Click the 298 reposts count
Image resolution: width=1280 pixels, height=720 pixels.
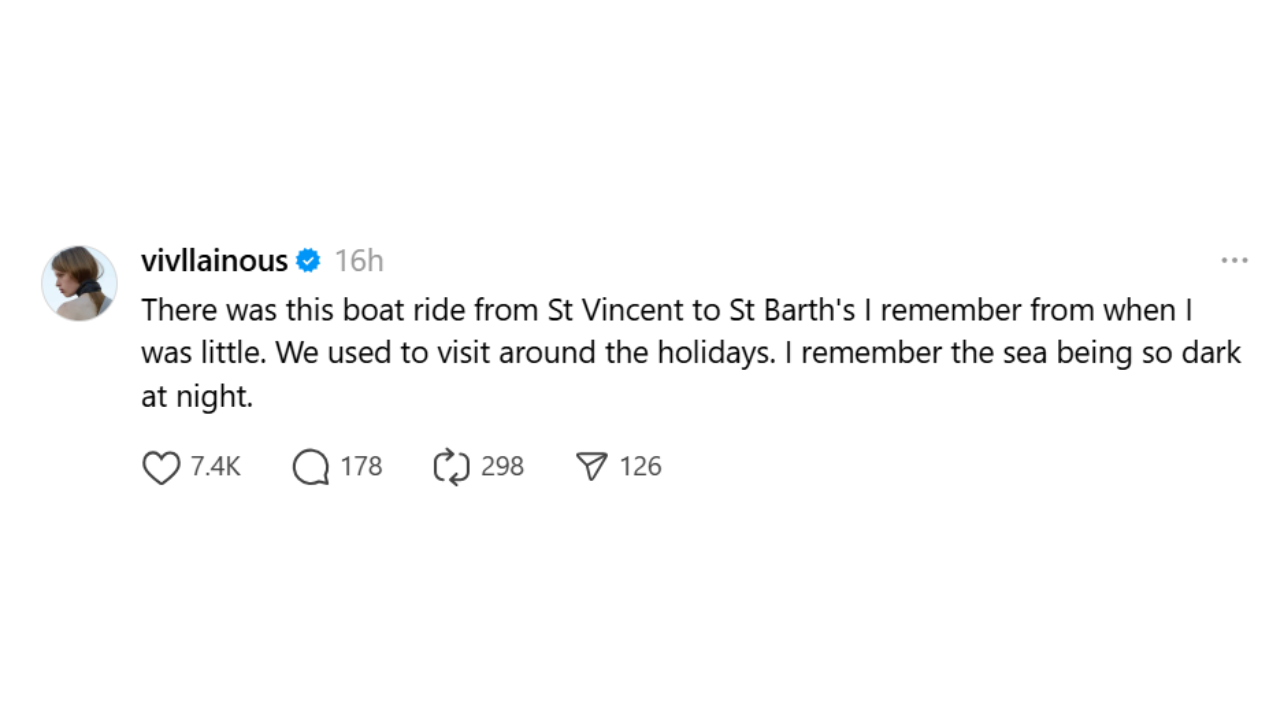(502, 467)
